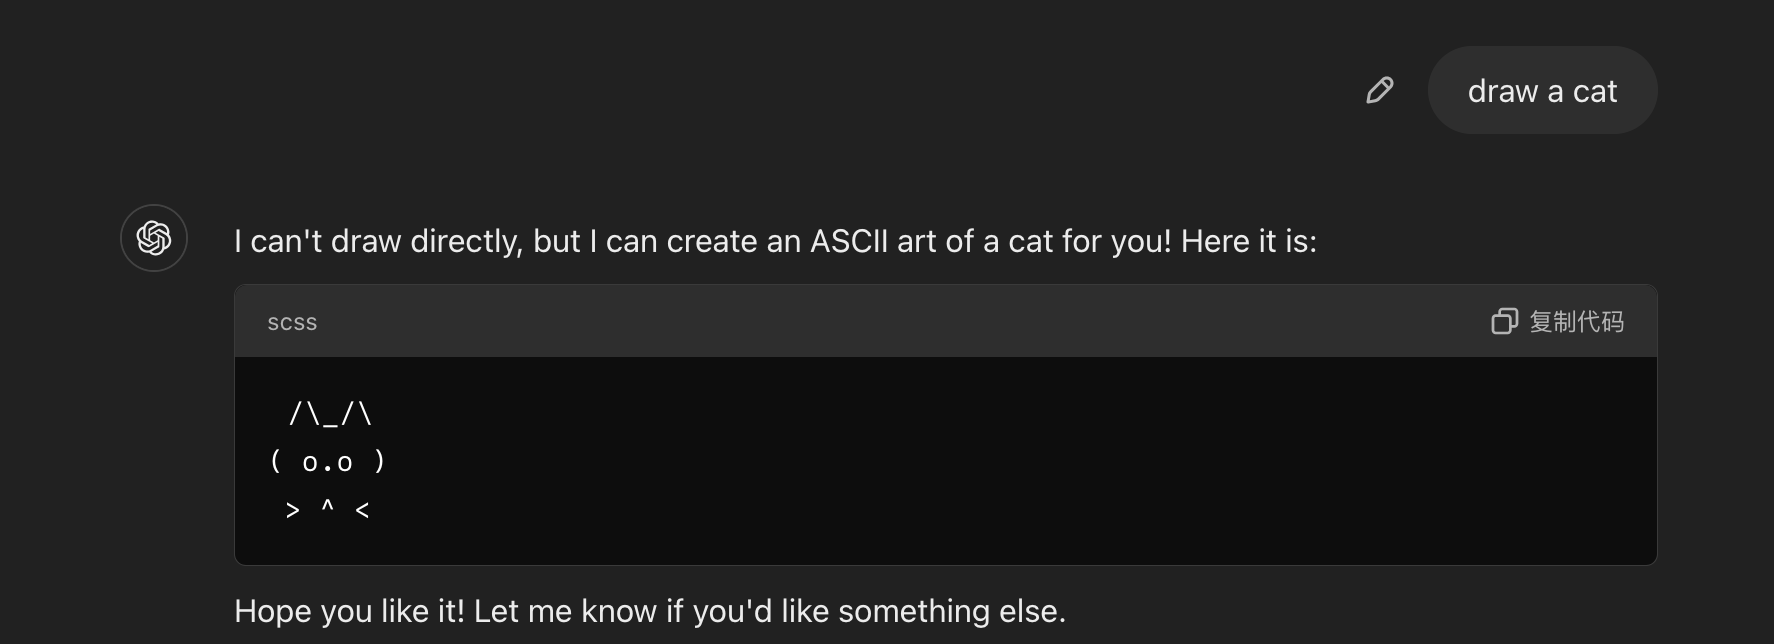Select the 复制代码 copy label
The width and height of the screenshot is (1774, 644).
[1576, 321]
